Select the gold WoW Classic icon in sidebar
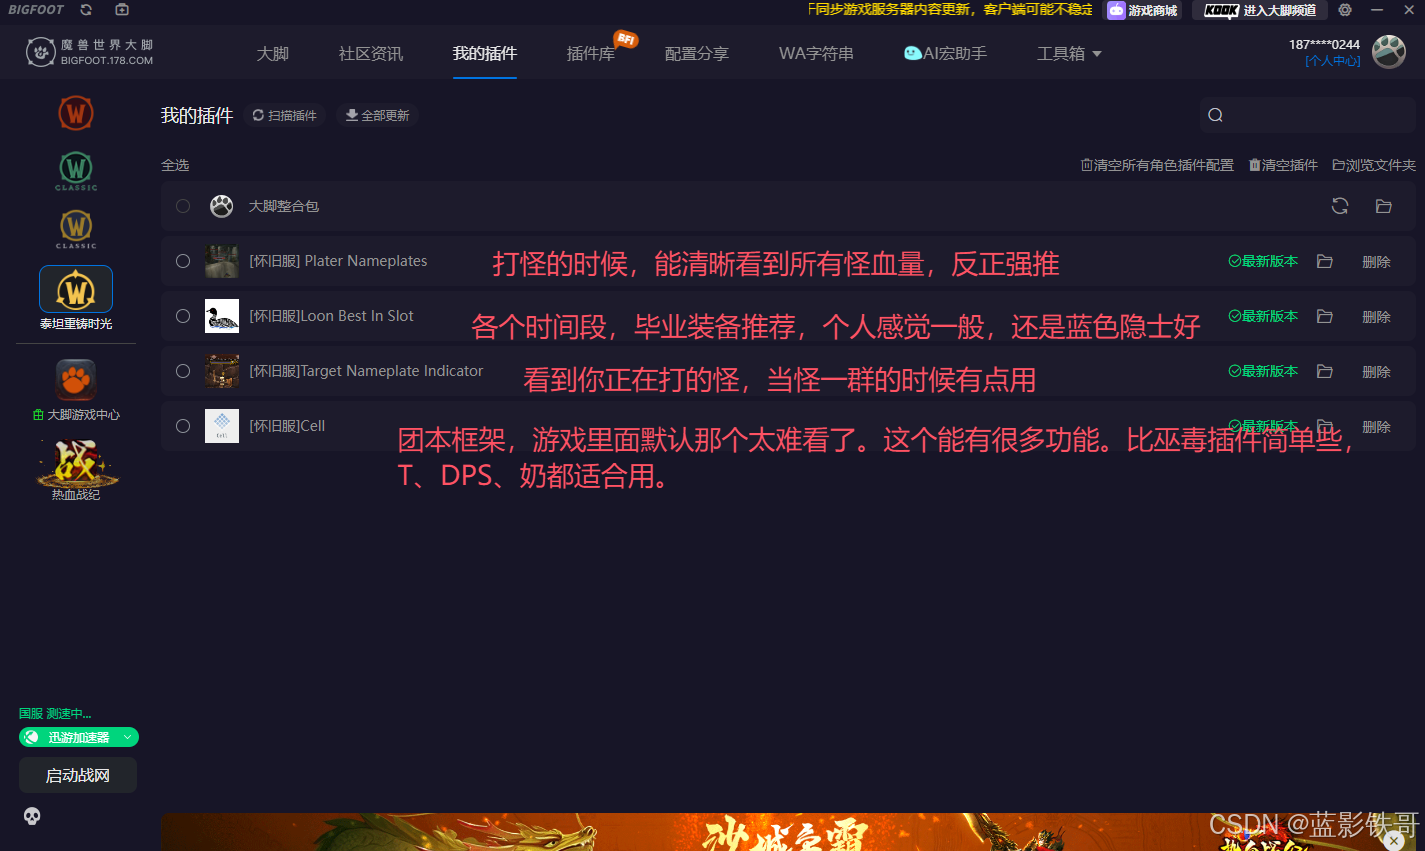 [76, 228]
